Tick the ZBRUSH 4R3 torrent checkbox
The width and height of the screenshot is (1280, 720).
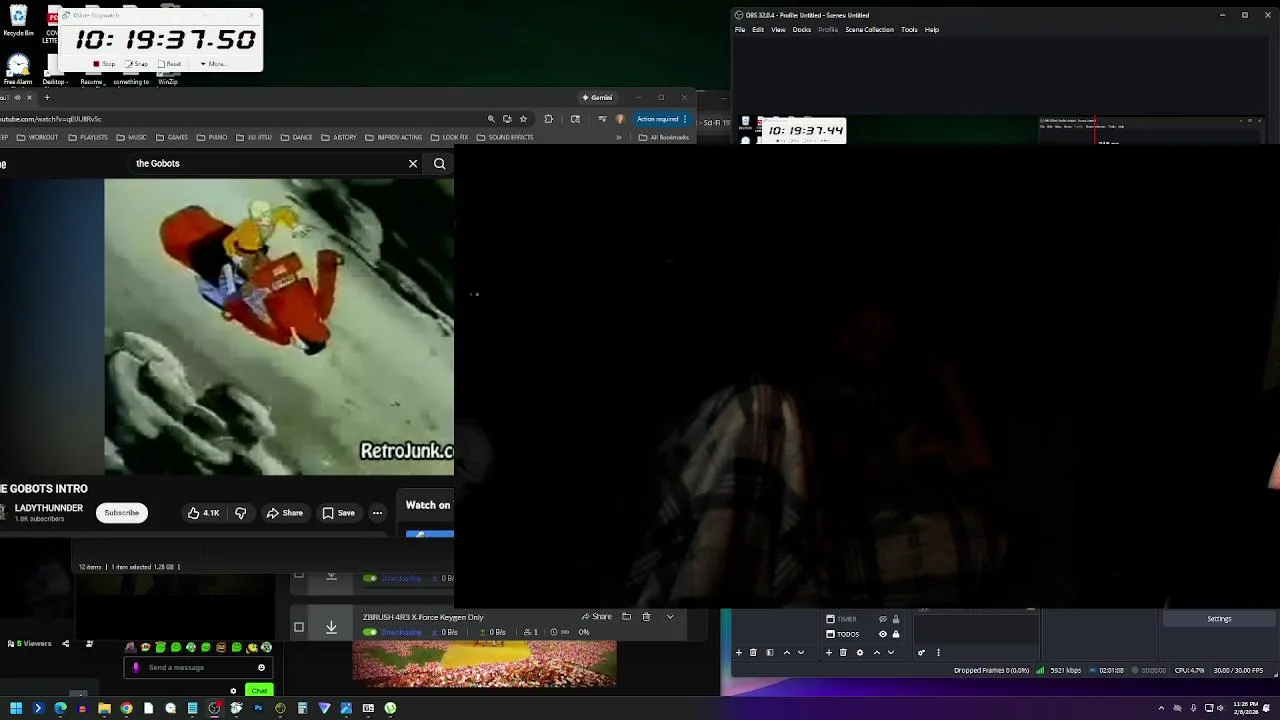[x=299, y=627]
